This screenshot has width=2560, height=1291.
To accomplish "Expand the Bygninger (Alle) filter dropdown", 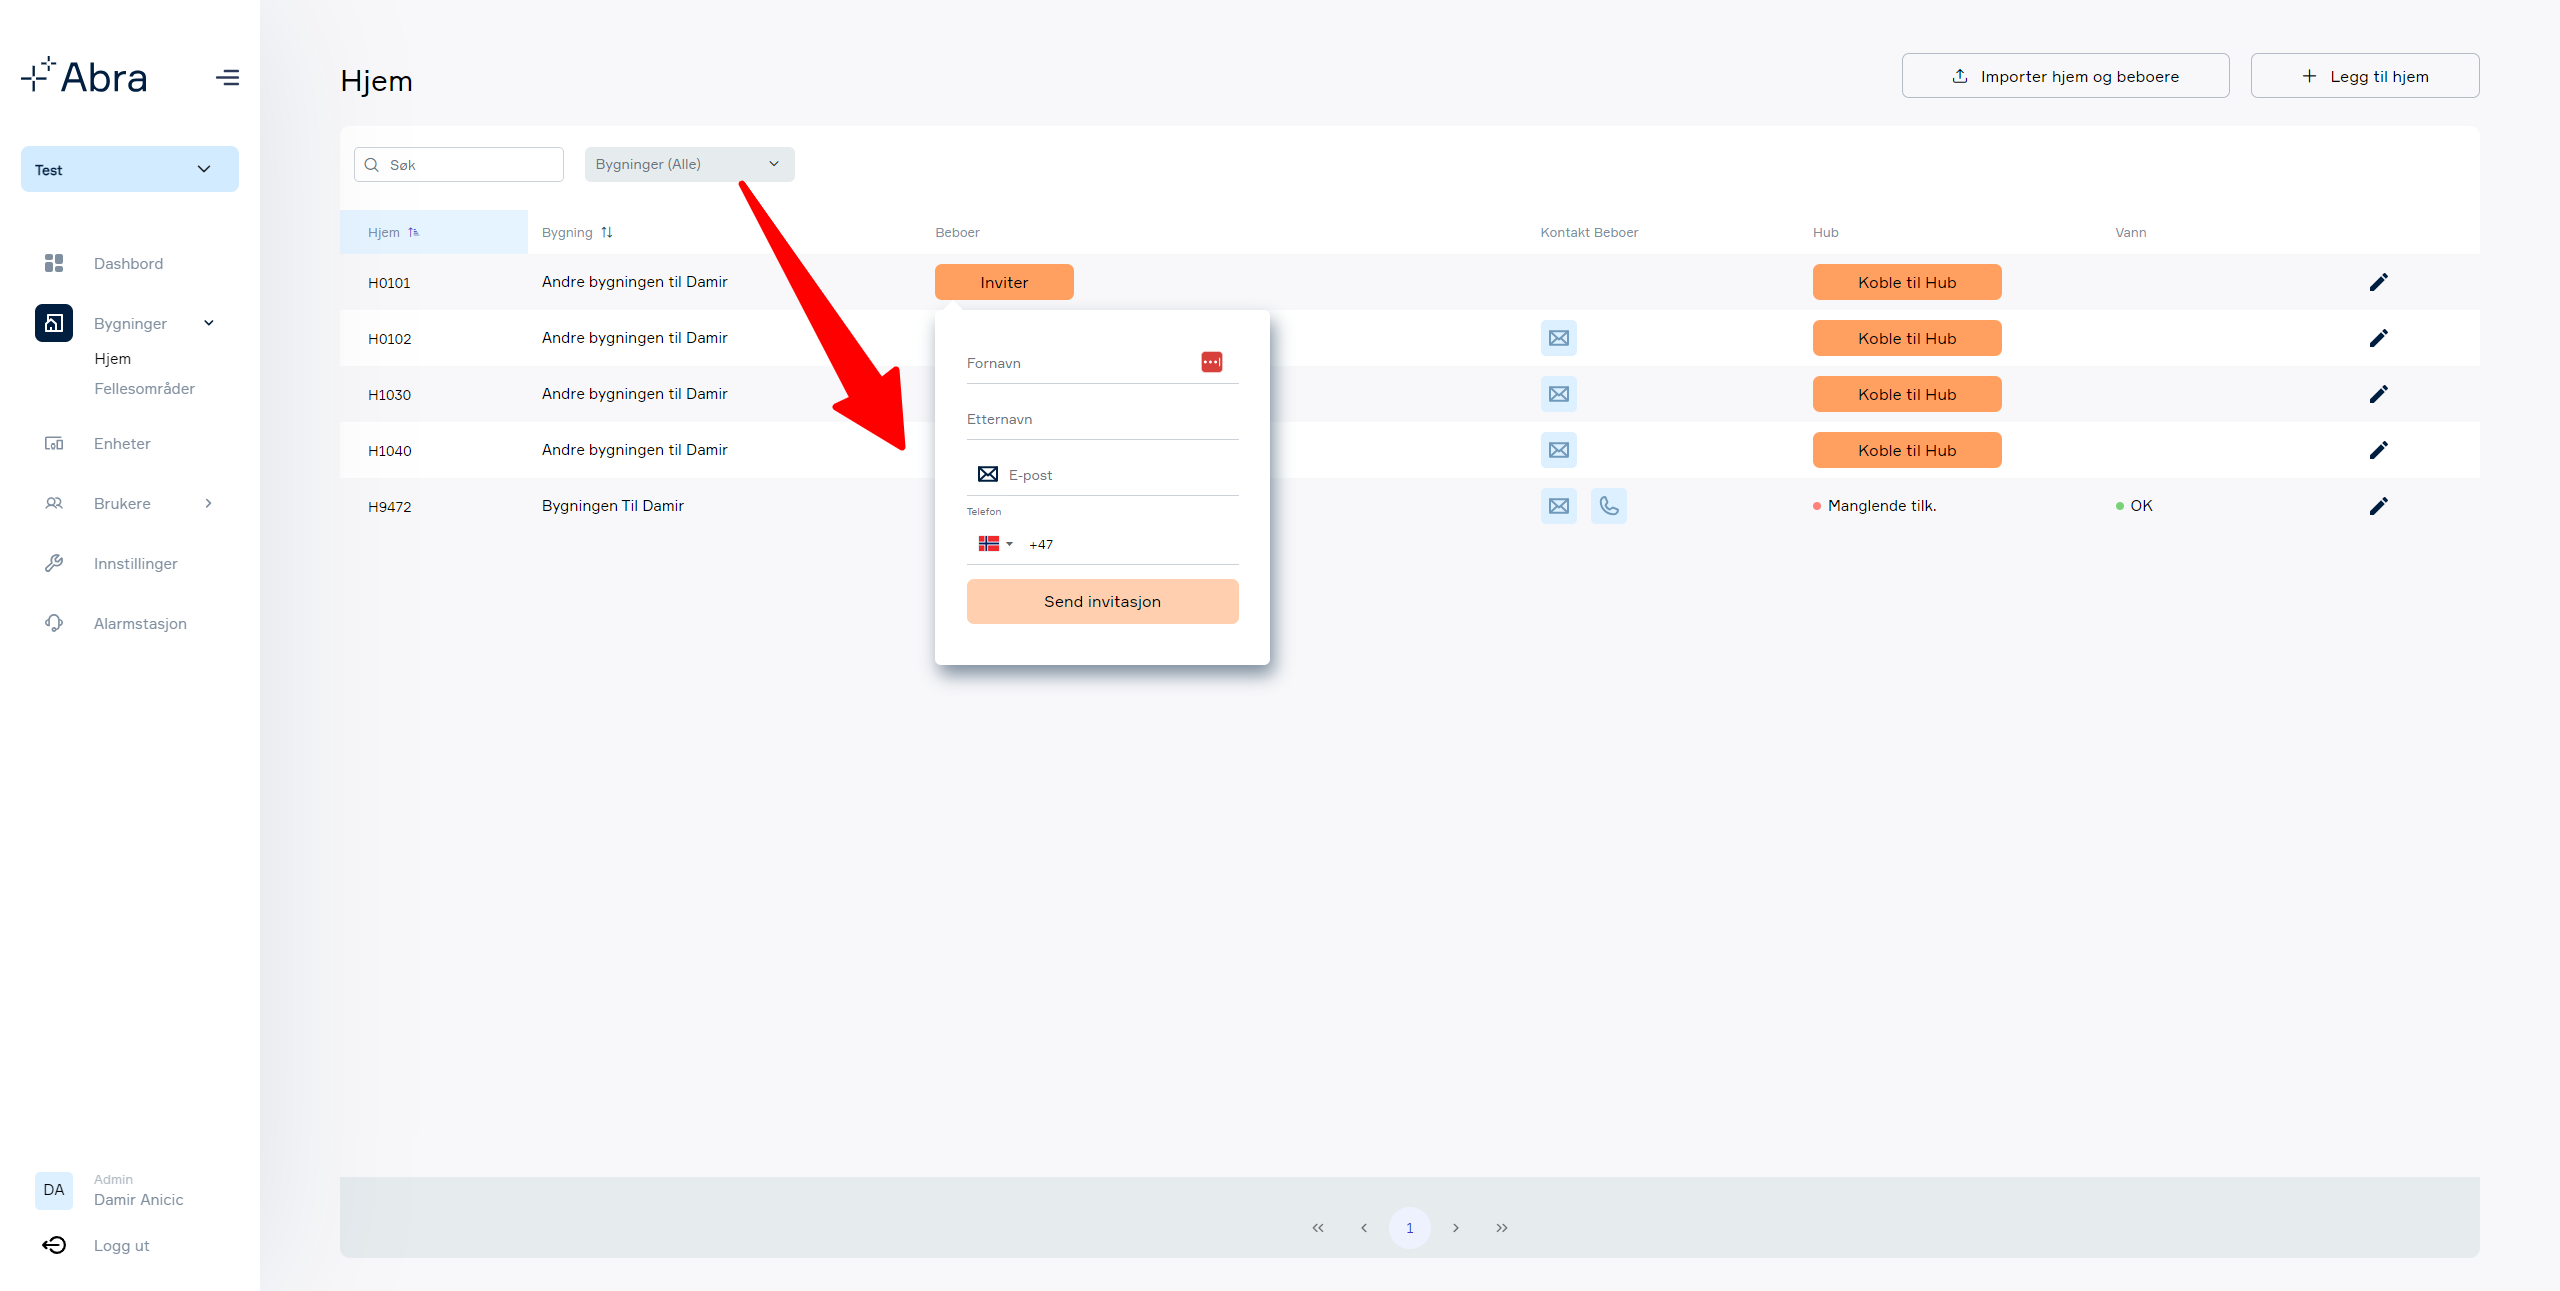I will [x=689, y=164].
